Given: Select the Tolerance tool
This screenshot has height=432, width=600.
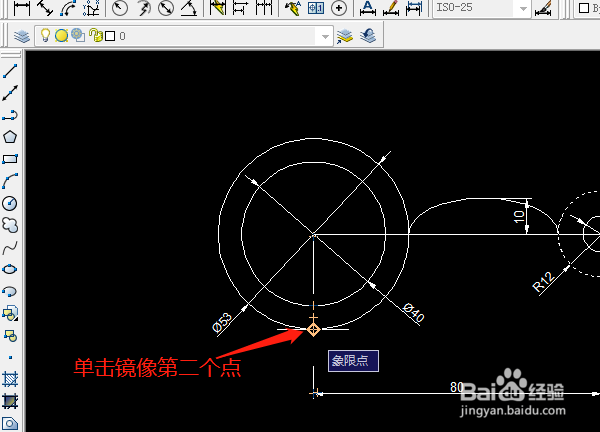Looking at the screenshot, I should point(316,8).
